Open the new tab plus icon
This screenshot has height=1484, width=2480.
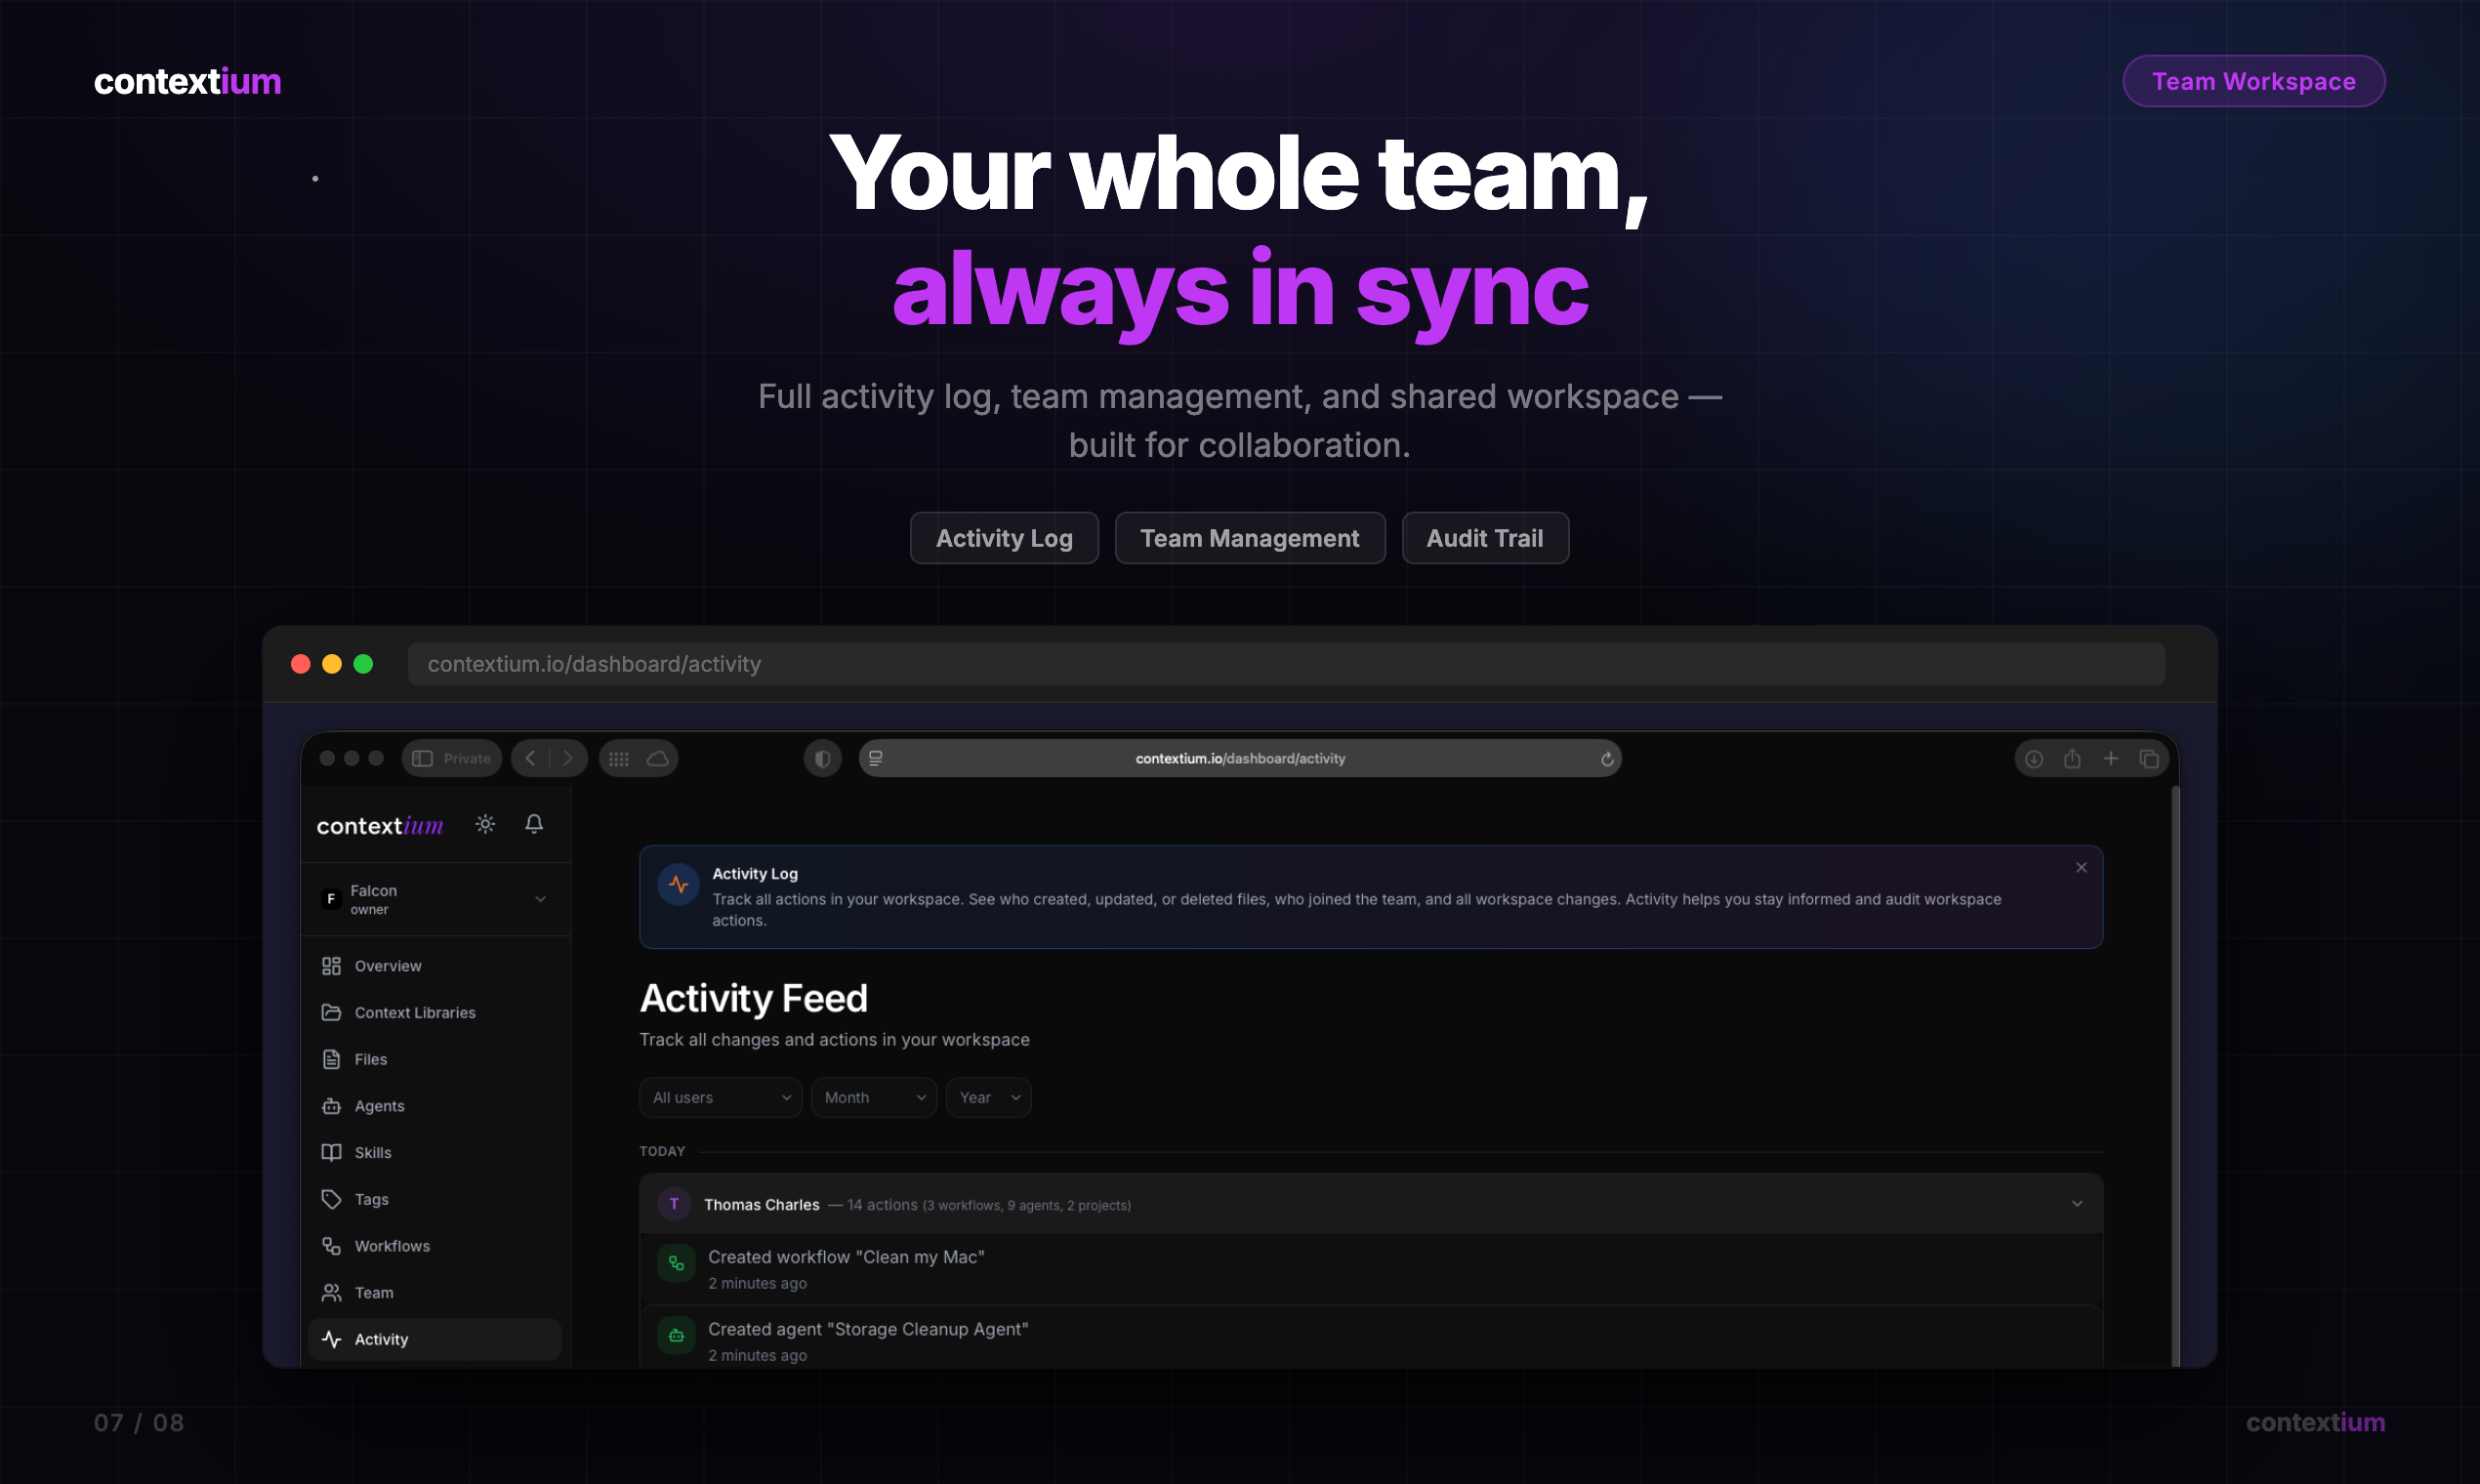[2110, 759]
